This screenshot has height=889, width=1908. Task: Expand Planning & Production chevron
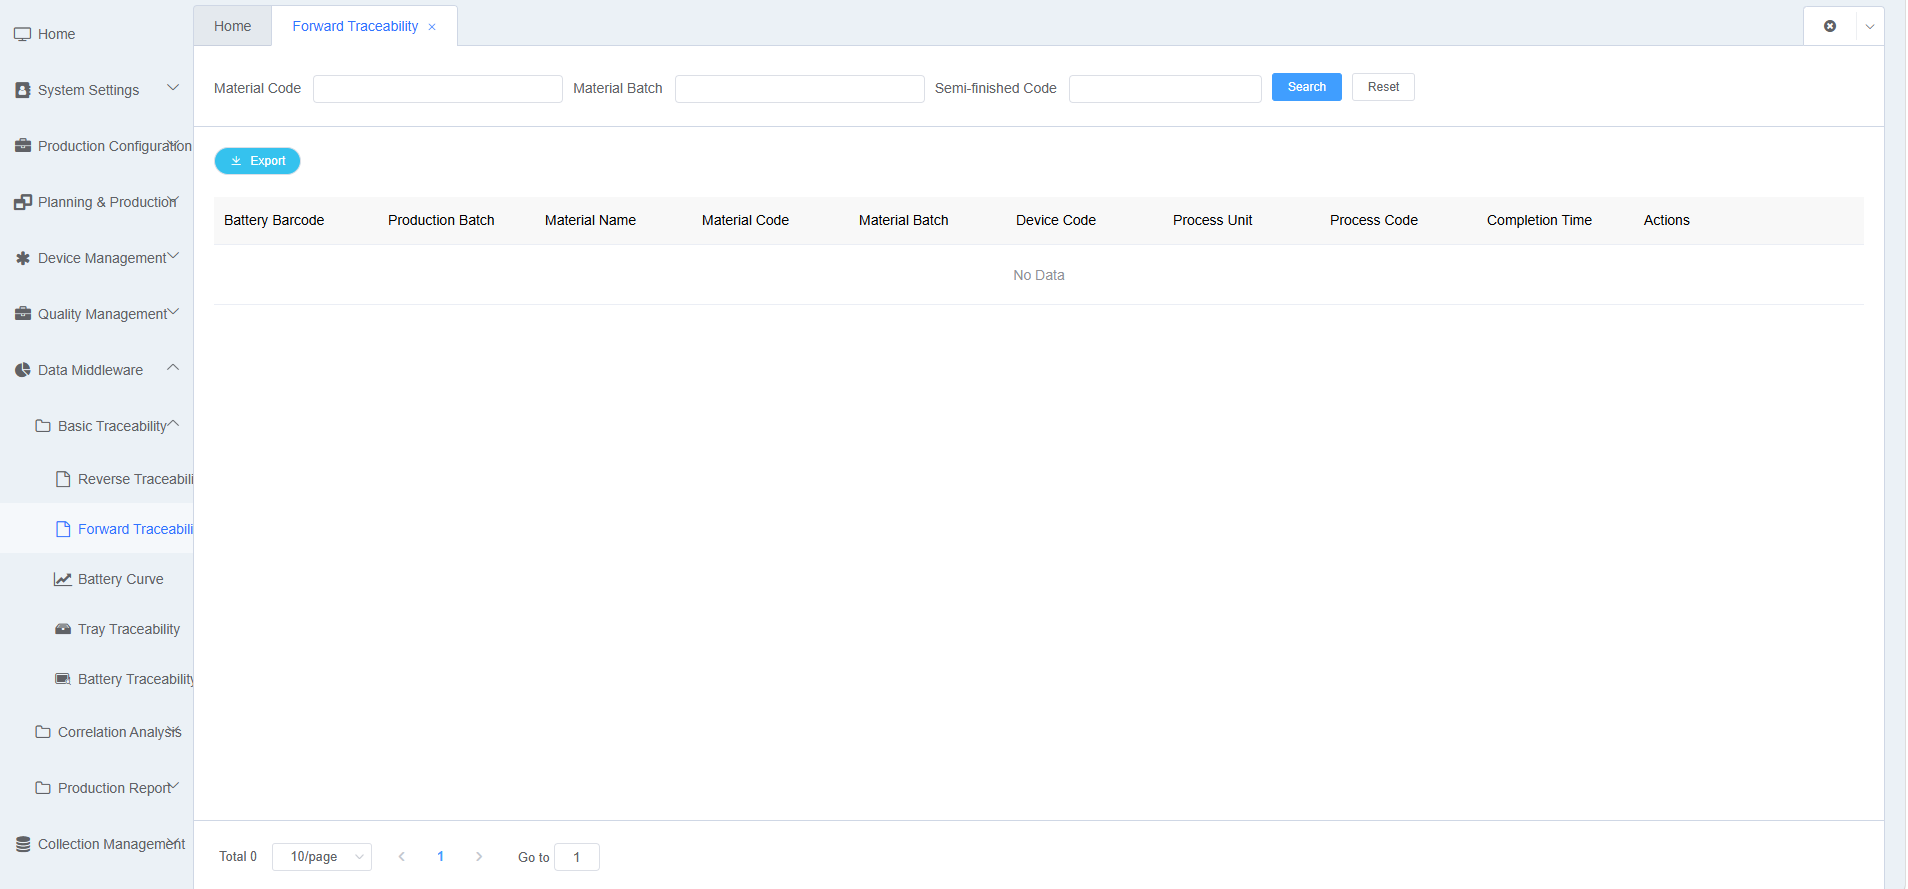click(173, 200)
